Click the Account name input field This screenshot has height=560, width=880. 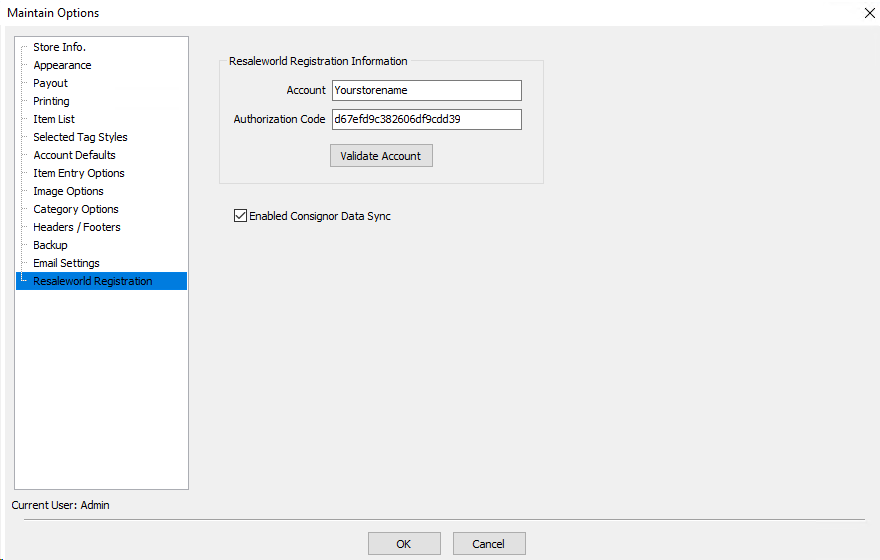click(427, 90)
